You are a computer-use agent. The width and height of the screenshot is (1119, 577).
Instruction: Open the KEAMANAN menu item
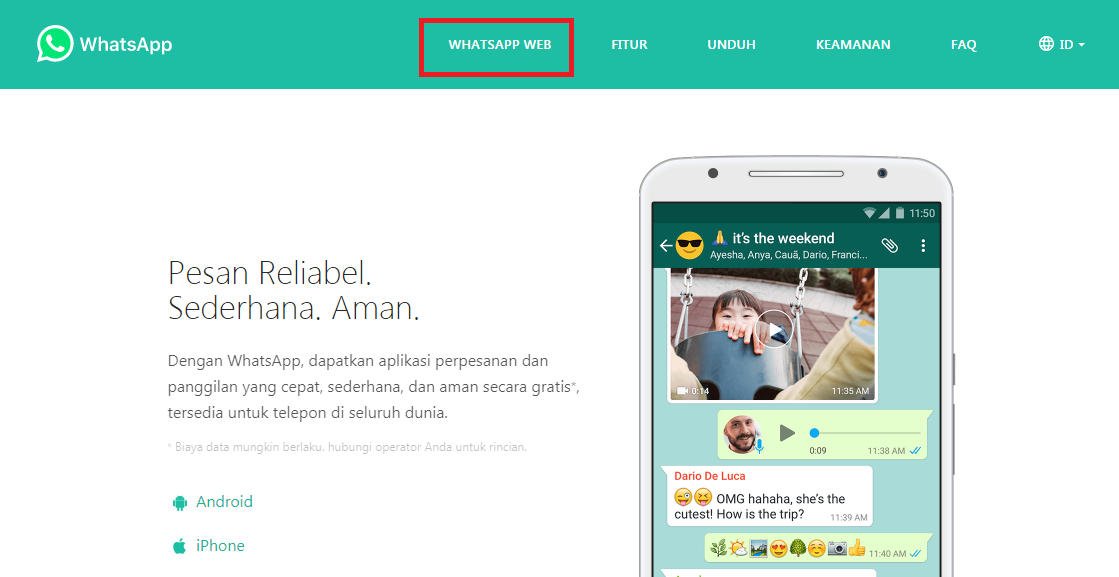(x=853, y=44)
